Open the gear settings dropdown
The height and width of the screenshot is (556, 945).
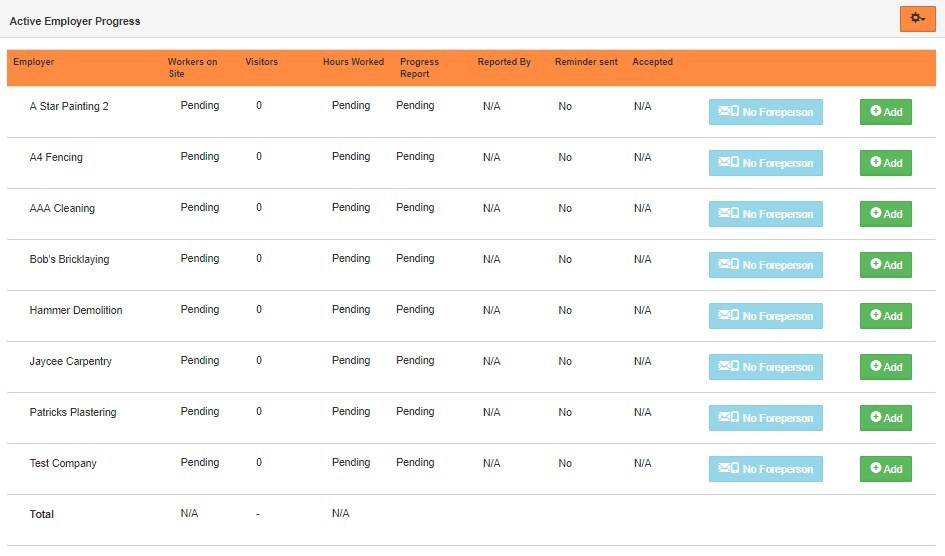pos(917,19)
